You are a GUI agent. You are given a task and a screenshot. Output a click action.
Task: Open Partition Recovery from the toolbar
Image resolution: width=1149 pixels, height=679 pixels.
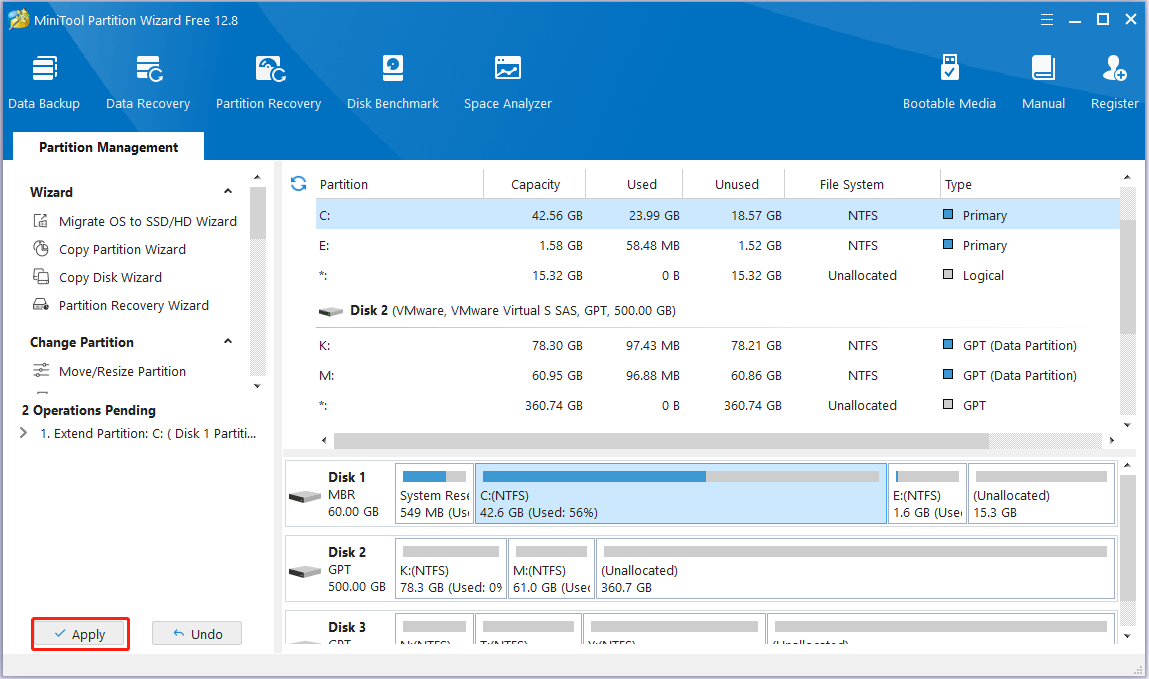(x=268, y=82)
